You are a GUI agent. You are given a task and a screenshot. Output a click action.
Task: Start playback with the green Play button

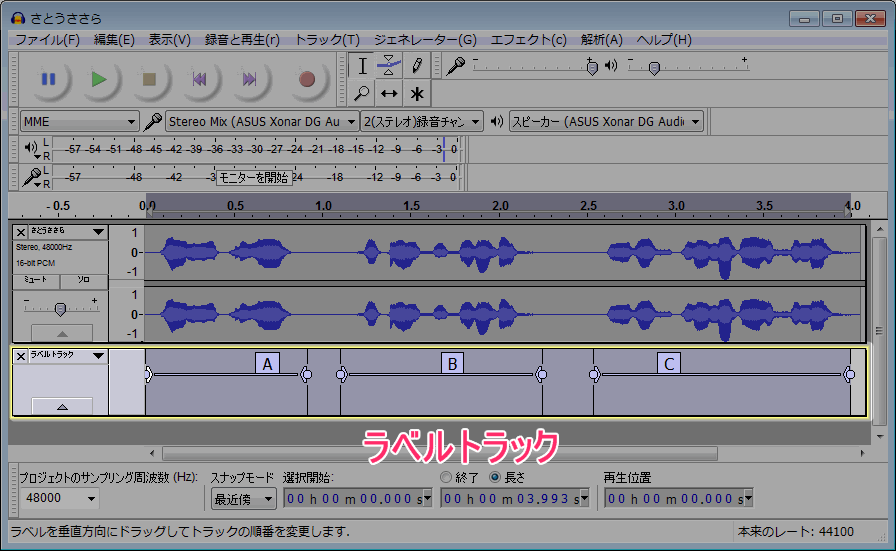[x=99, y=79]
